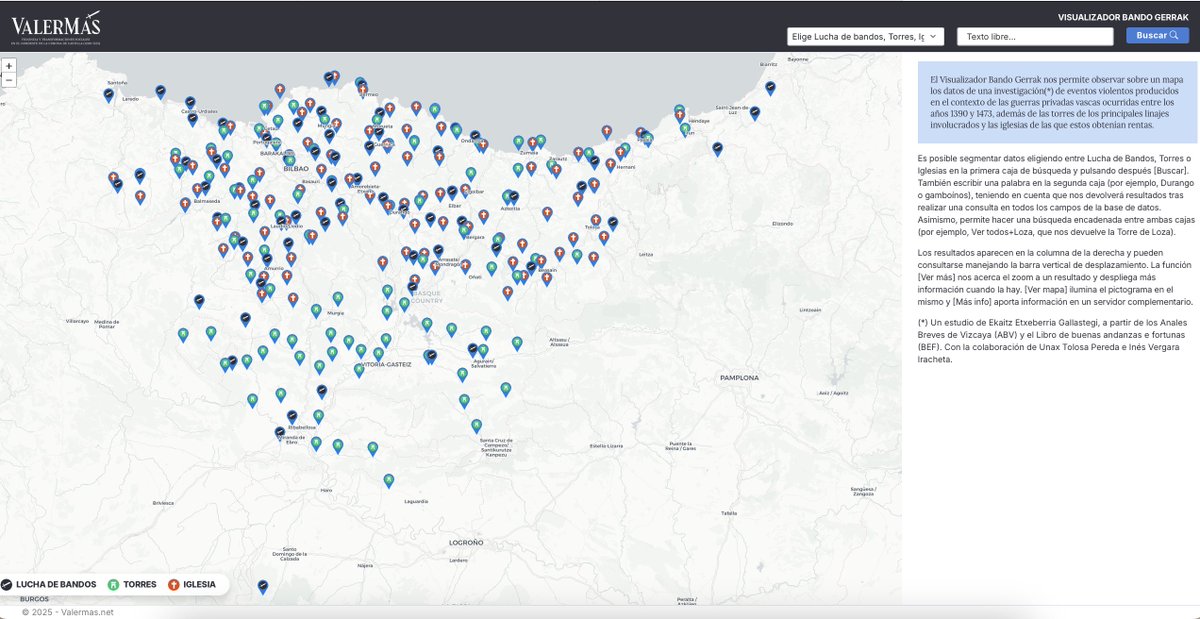
Task: Select the Torres marker west of Altsasu
Action: coord(517,343)
